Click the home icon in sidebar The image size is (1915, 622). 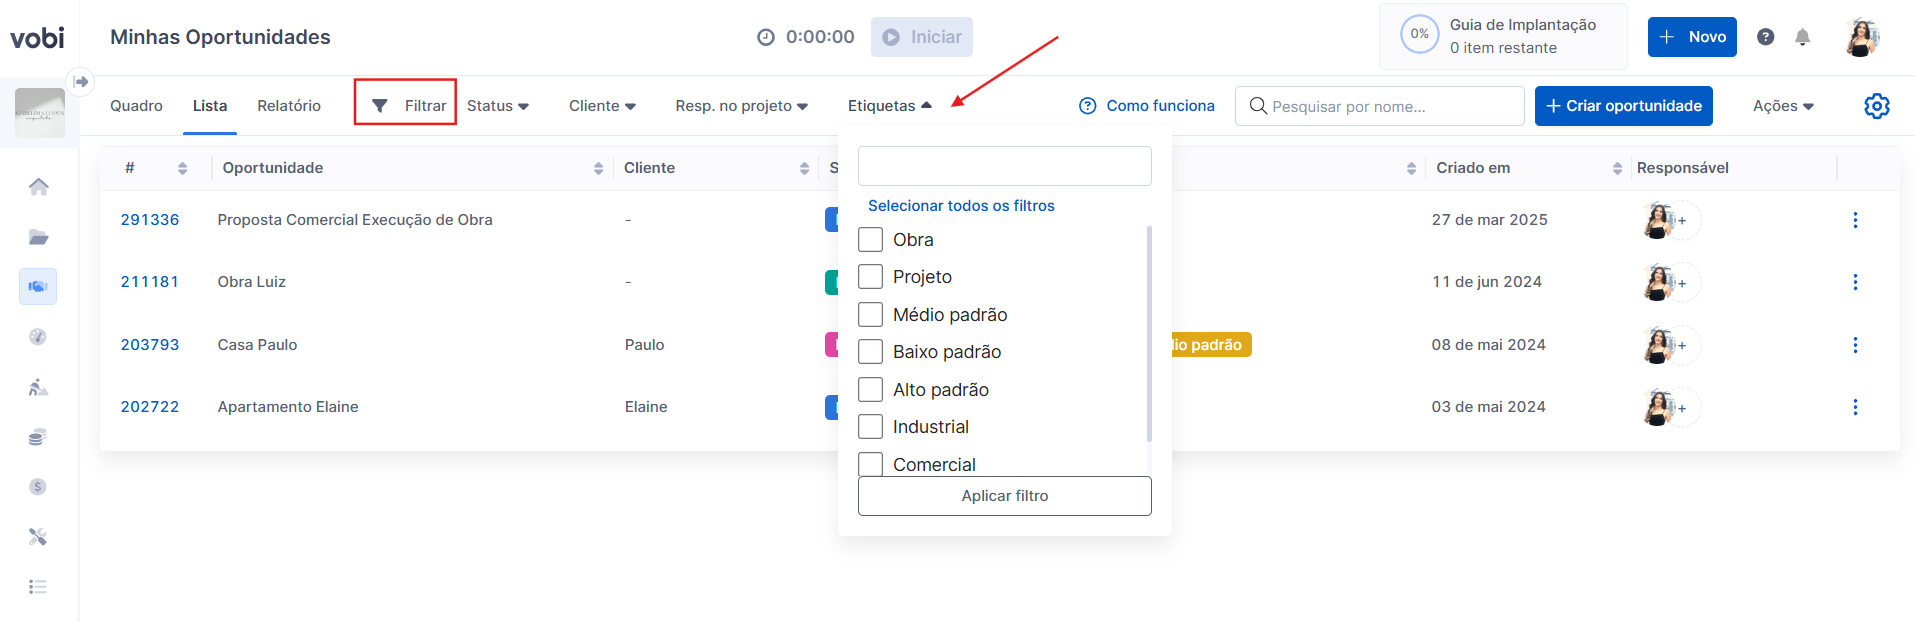click(38, 187)
